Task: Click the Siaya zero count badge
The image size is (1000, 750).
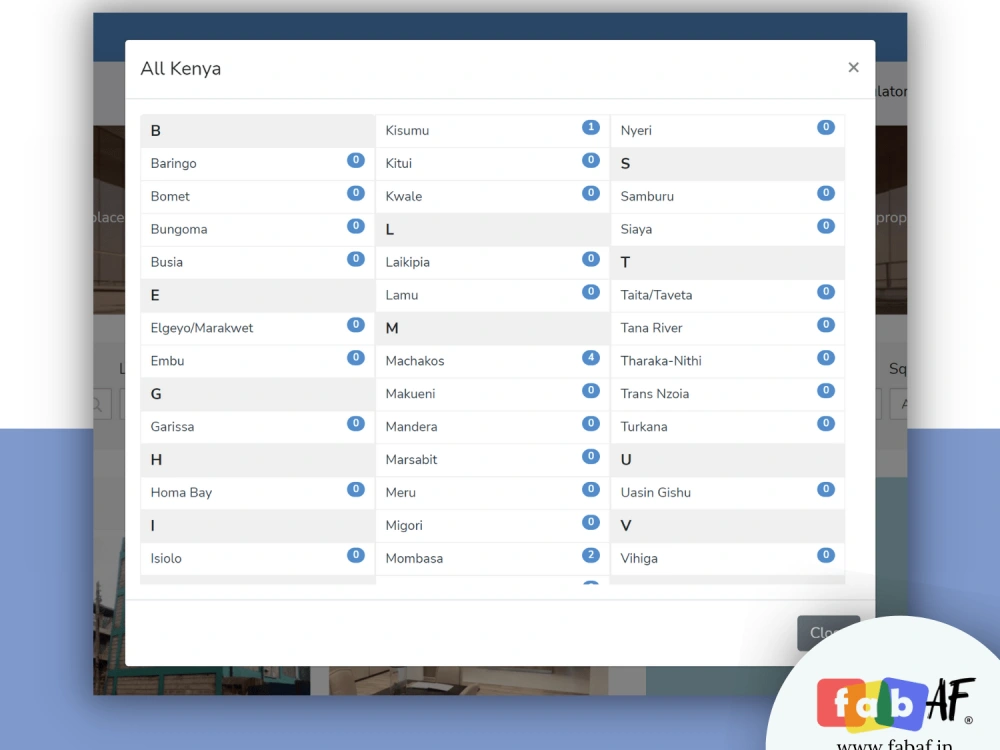Action: click(826, 226)
